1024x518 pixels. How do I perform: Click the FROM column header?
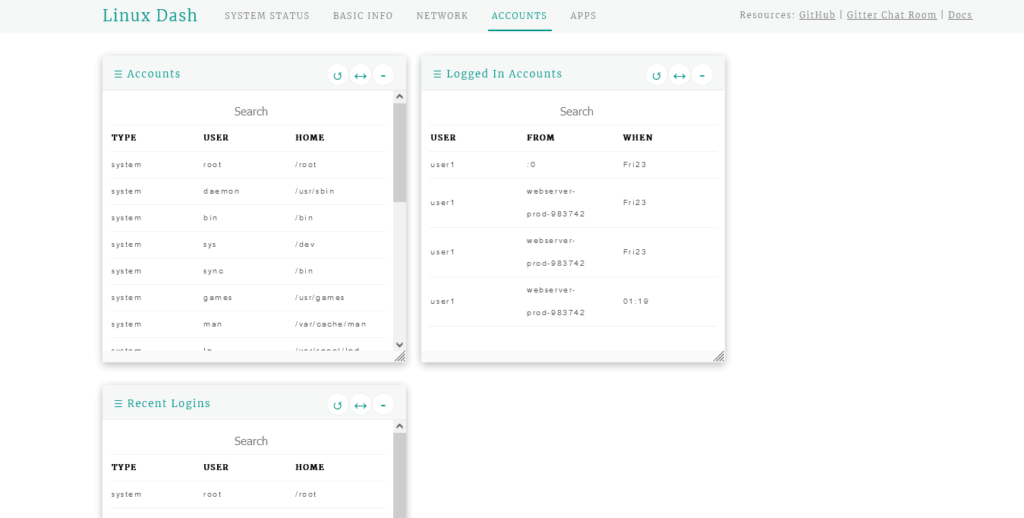541,138
